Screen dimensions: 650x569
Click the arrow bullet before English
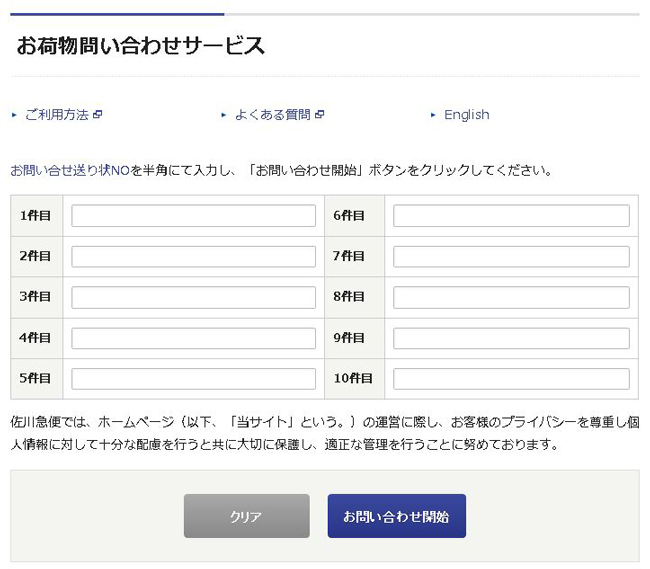[x=433, y=115]
